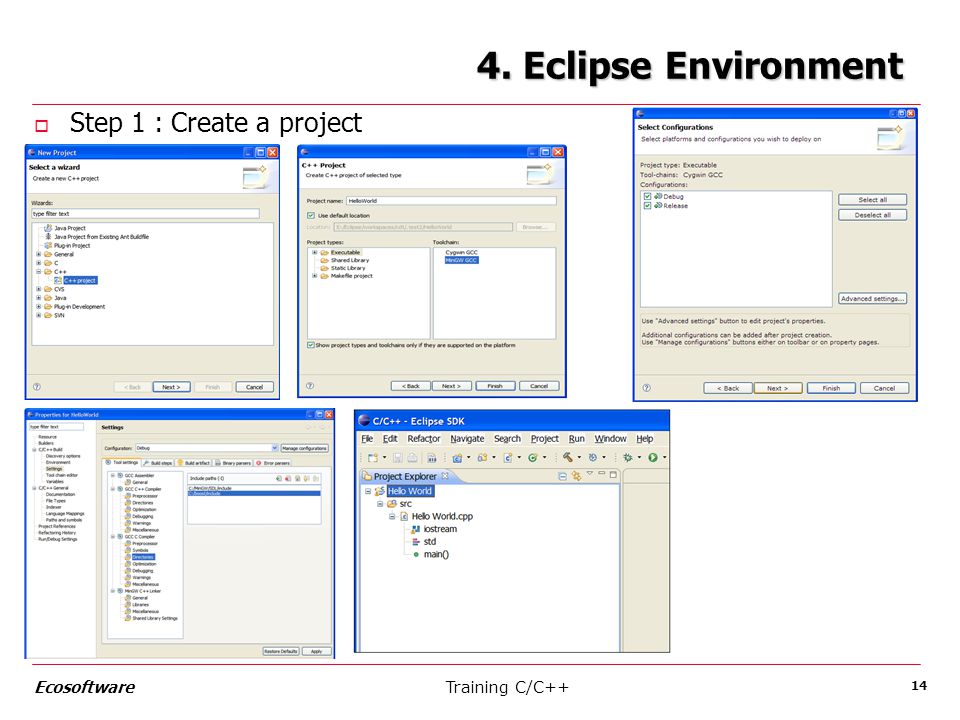Click Finish in the C++ Project dialog

495,386
